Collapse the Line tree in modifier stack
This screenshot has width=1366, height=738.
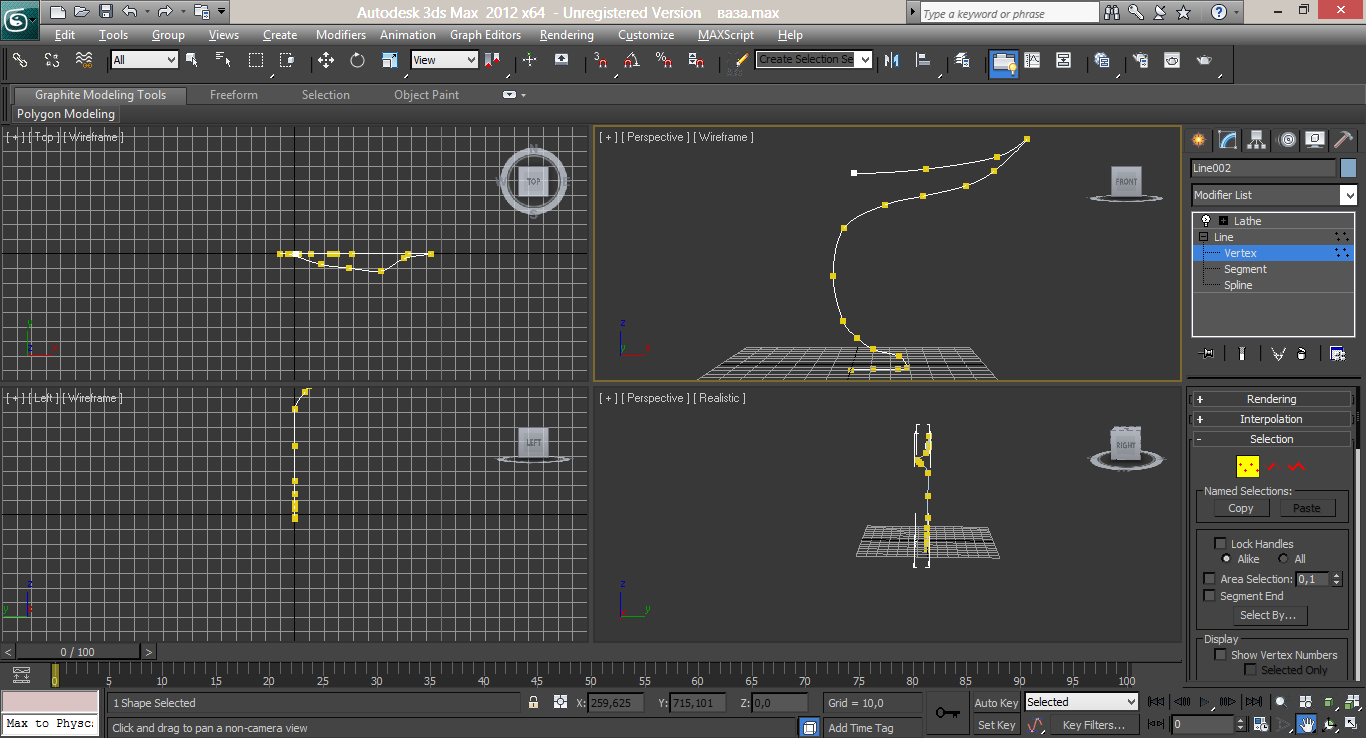(x=1204, y=237)
